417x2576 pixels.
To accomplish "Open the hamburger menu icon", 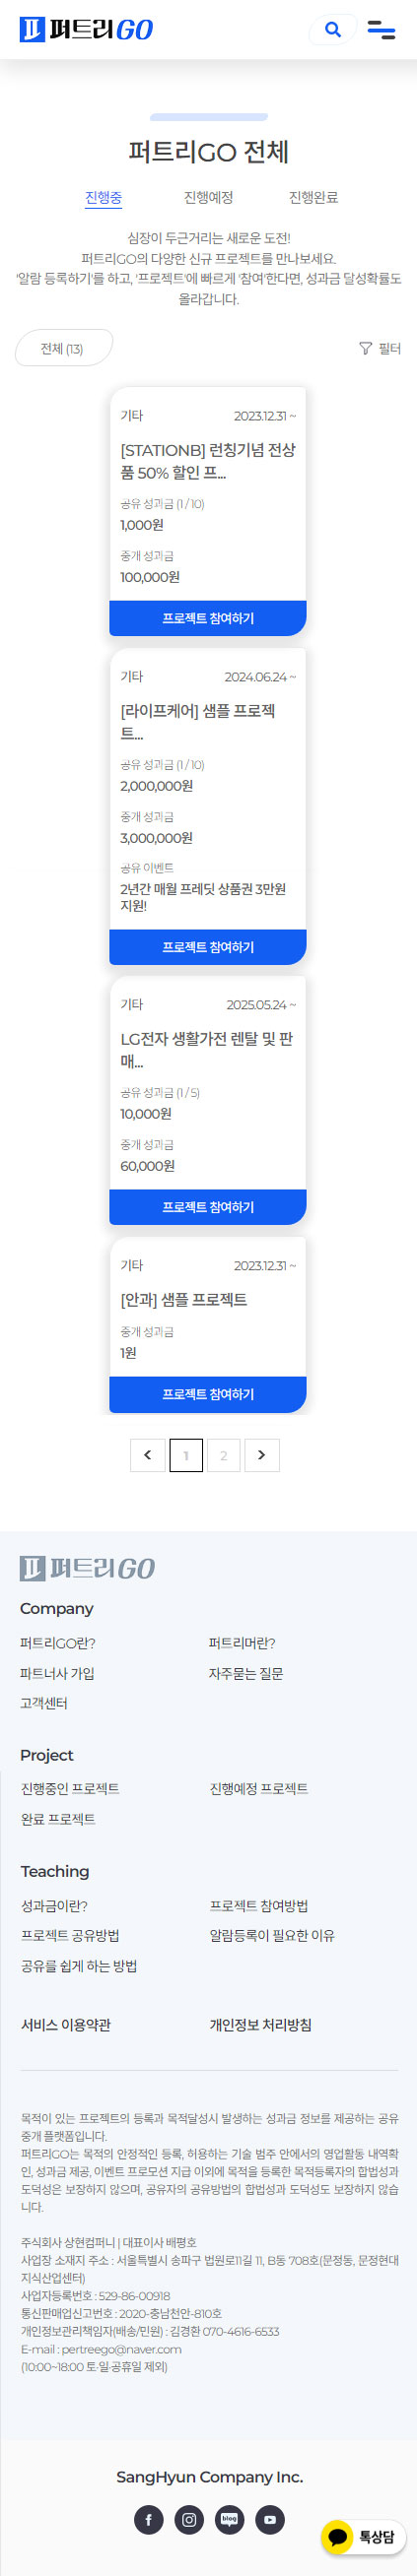I will point(381,29).
